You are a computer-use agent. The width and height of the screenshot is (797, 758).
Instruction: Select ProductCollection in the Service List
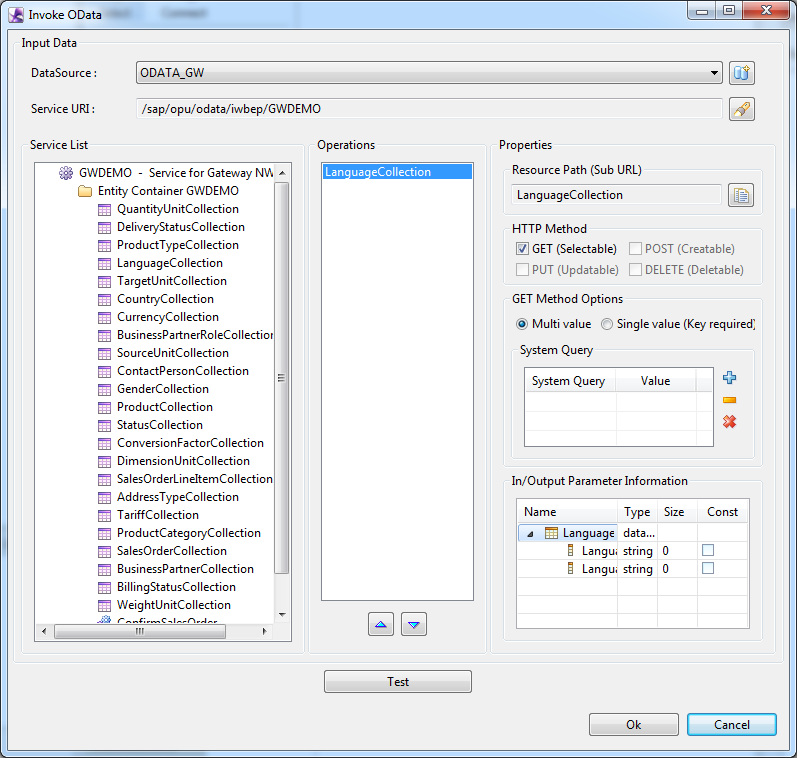pyautogui.click(x=164, y=407)
